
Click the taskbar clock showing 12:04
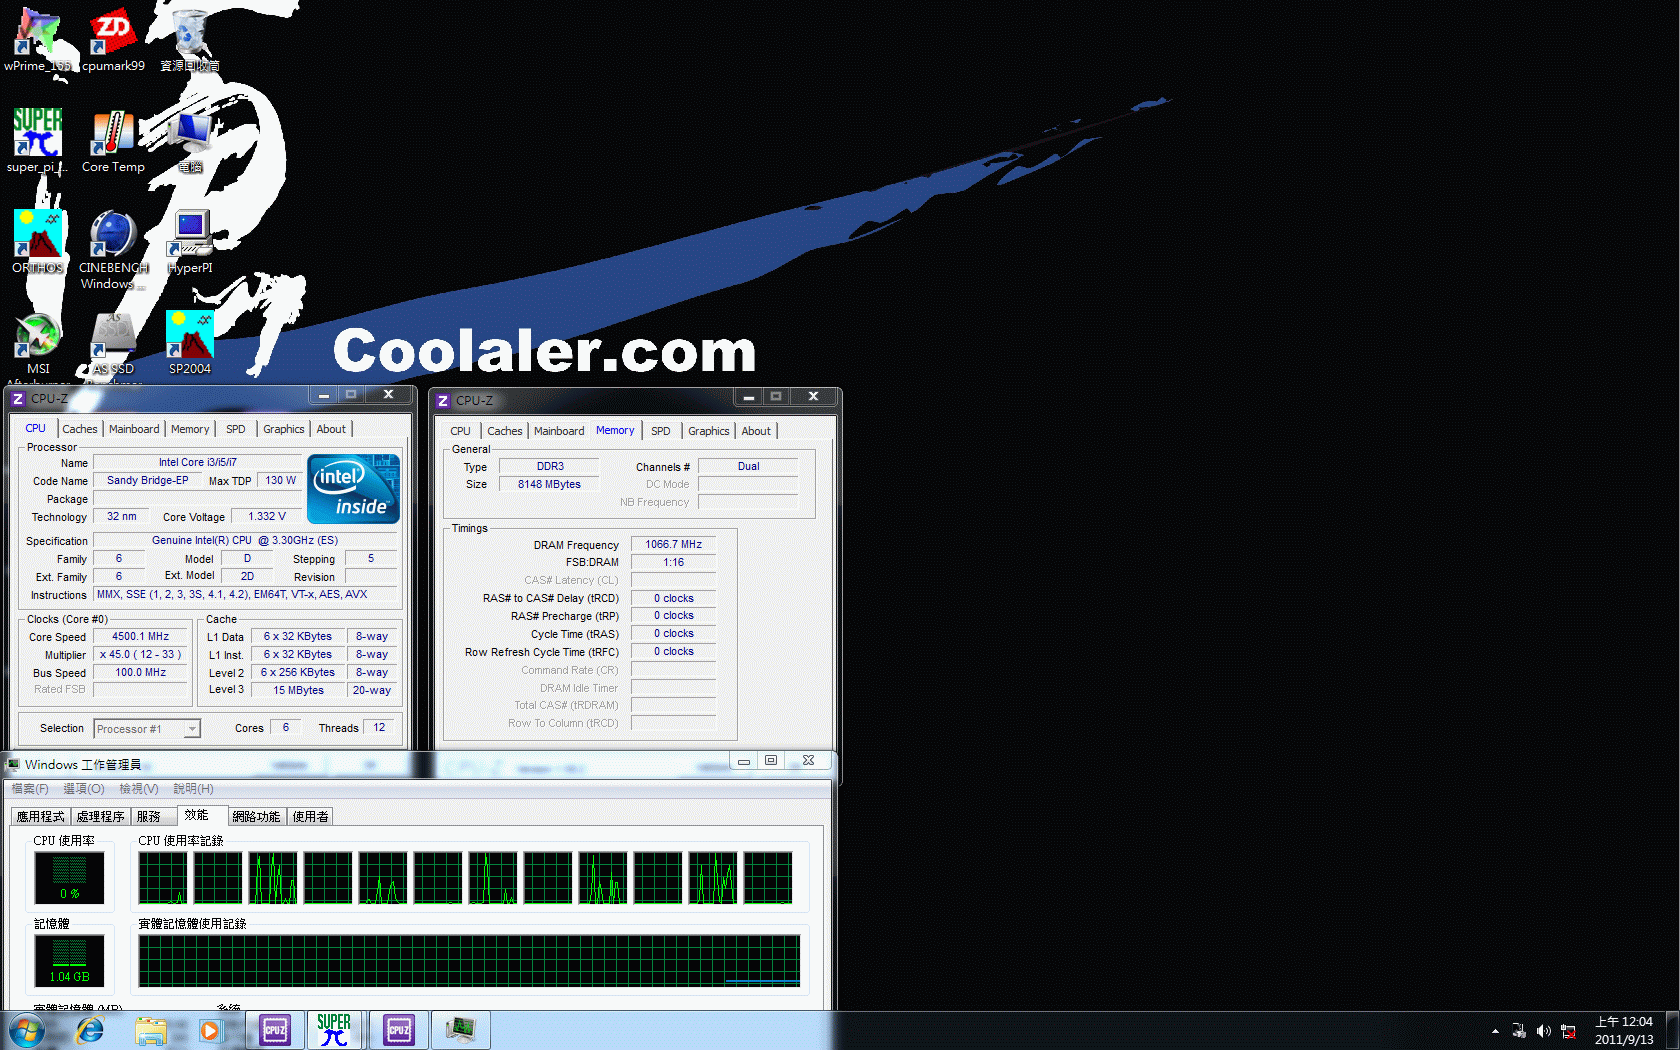click(1624, 1031)
